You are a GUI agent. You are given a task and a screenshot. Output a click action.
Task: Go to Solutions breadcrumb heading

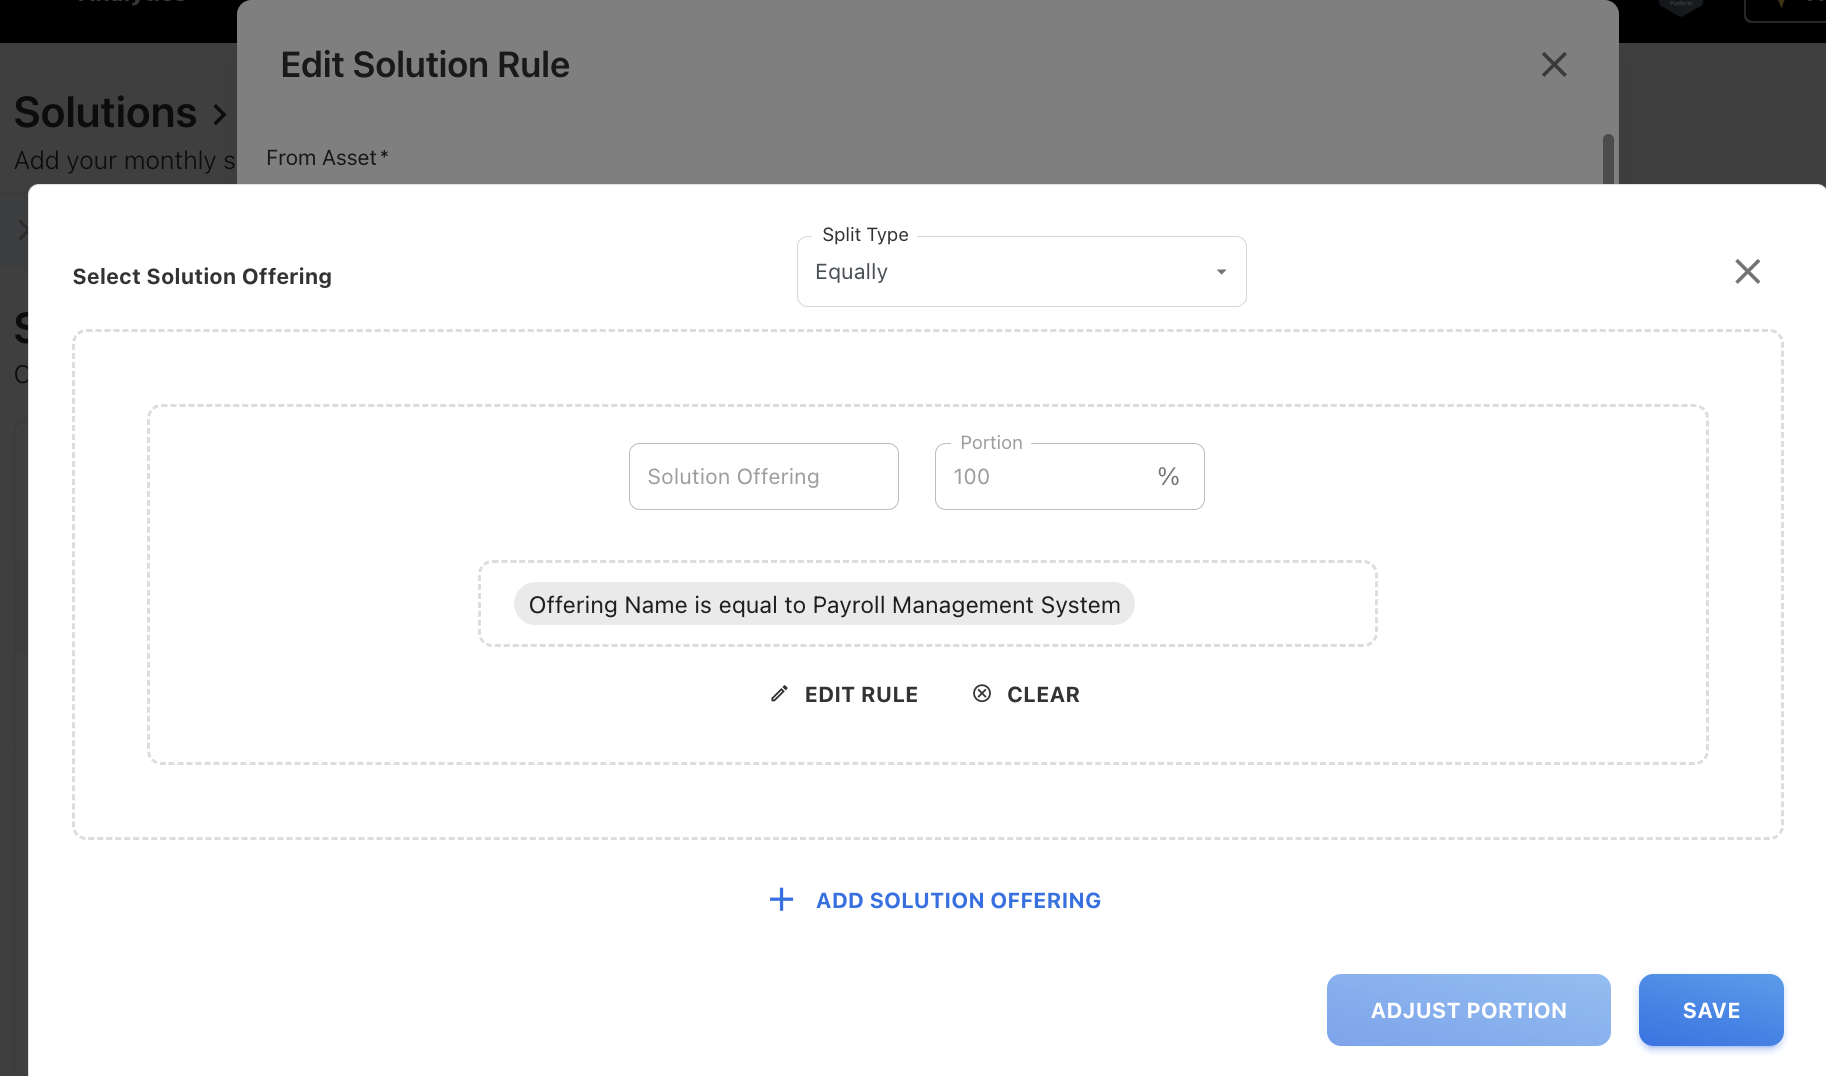[105, 113]
